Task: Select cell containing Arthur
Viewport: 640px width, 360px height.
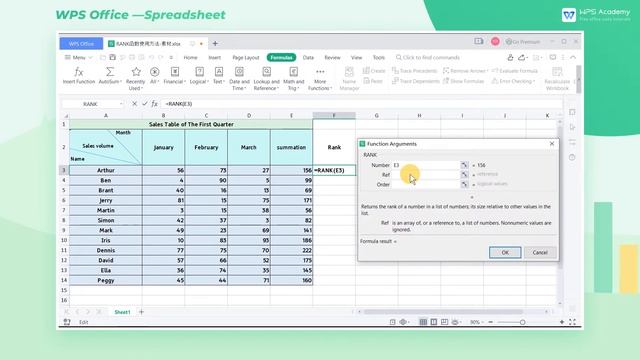Action: (106, 170)
